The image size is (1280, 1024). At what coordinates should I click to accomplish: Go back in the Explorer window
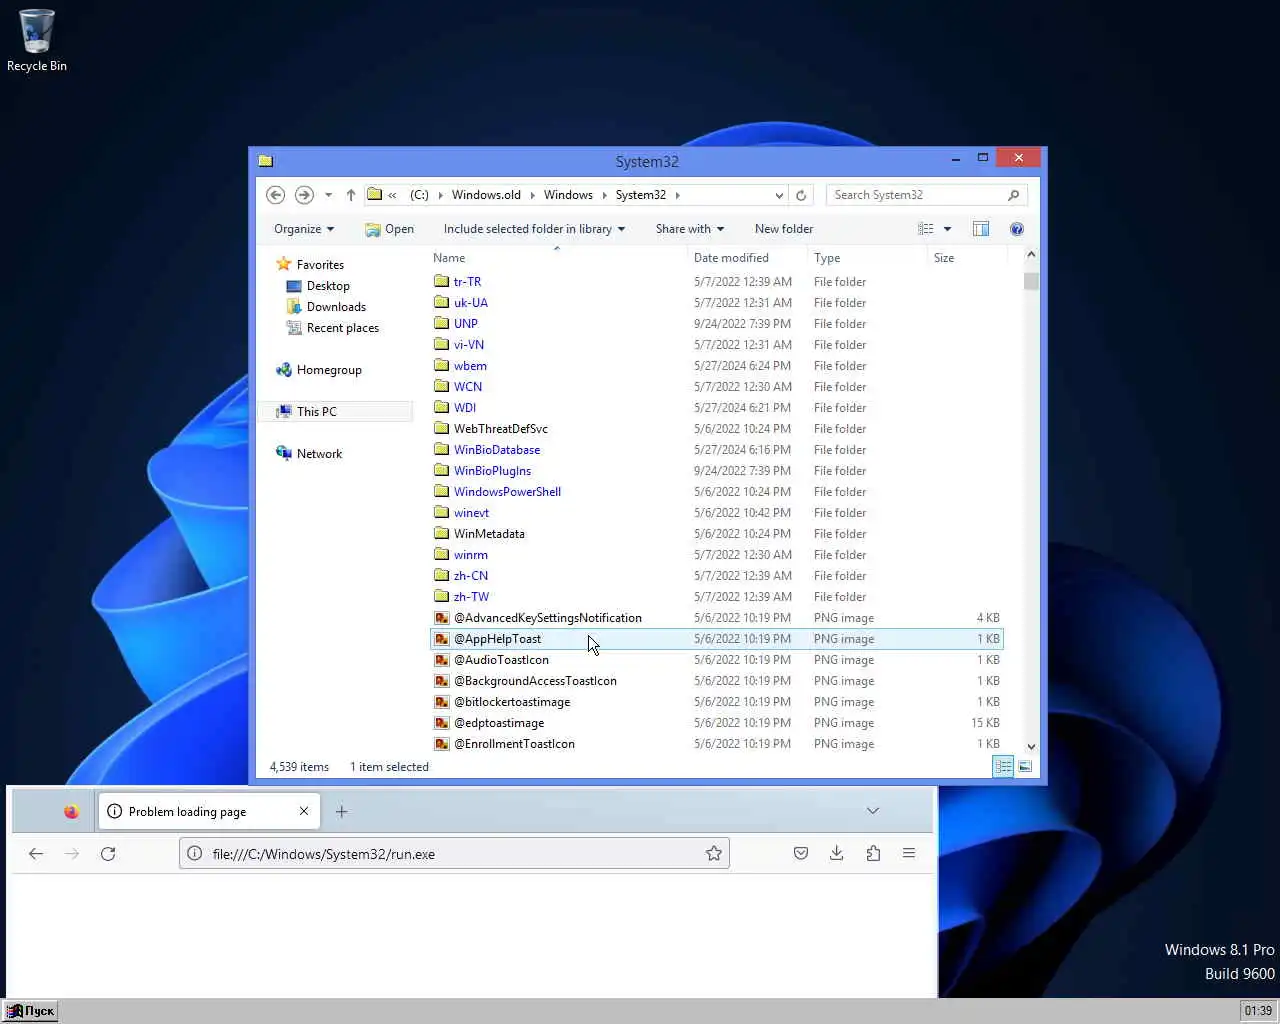276,195
